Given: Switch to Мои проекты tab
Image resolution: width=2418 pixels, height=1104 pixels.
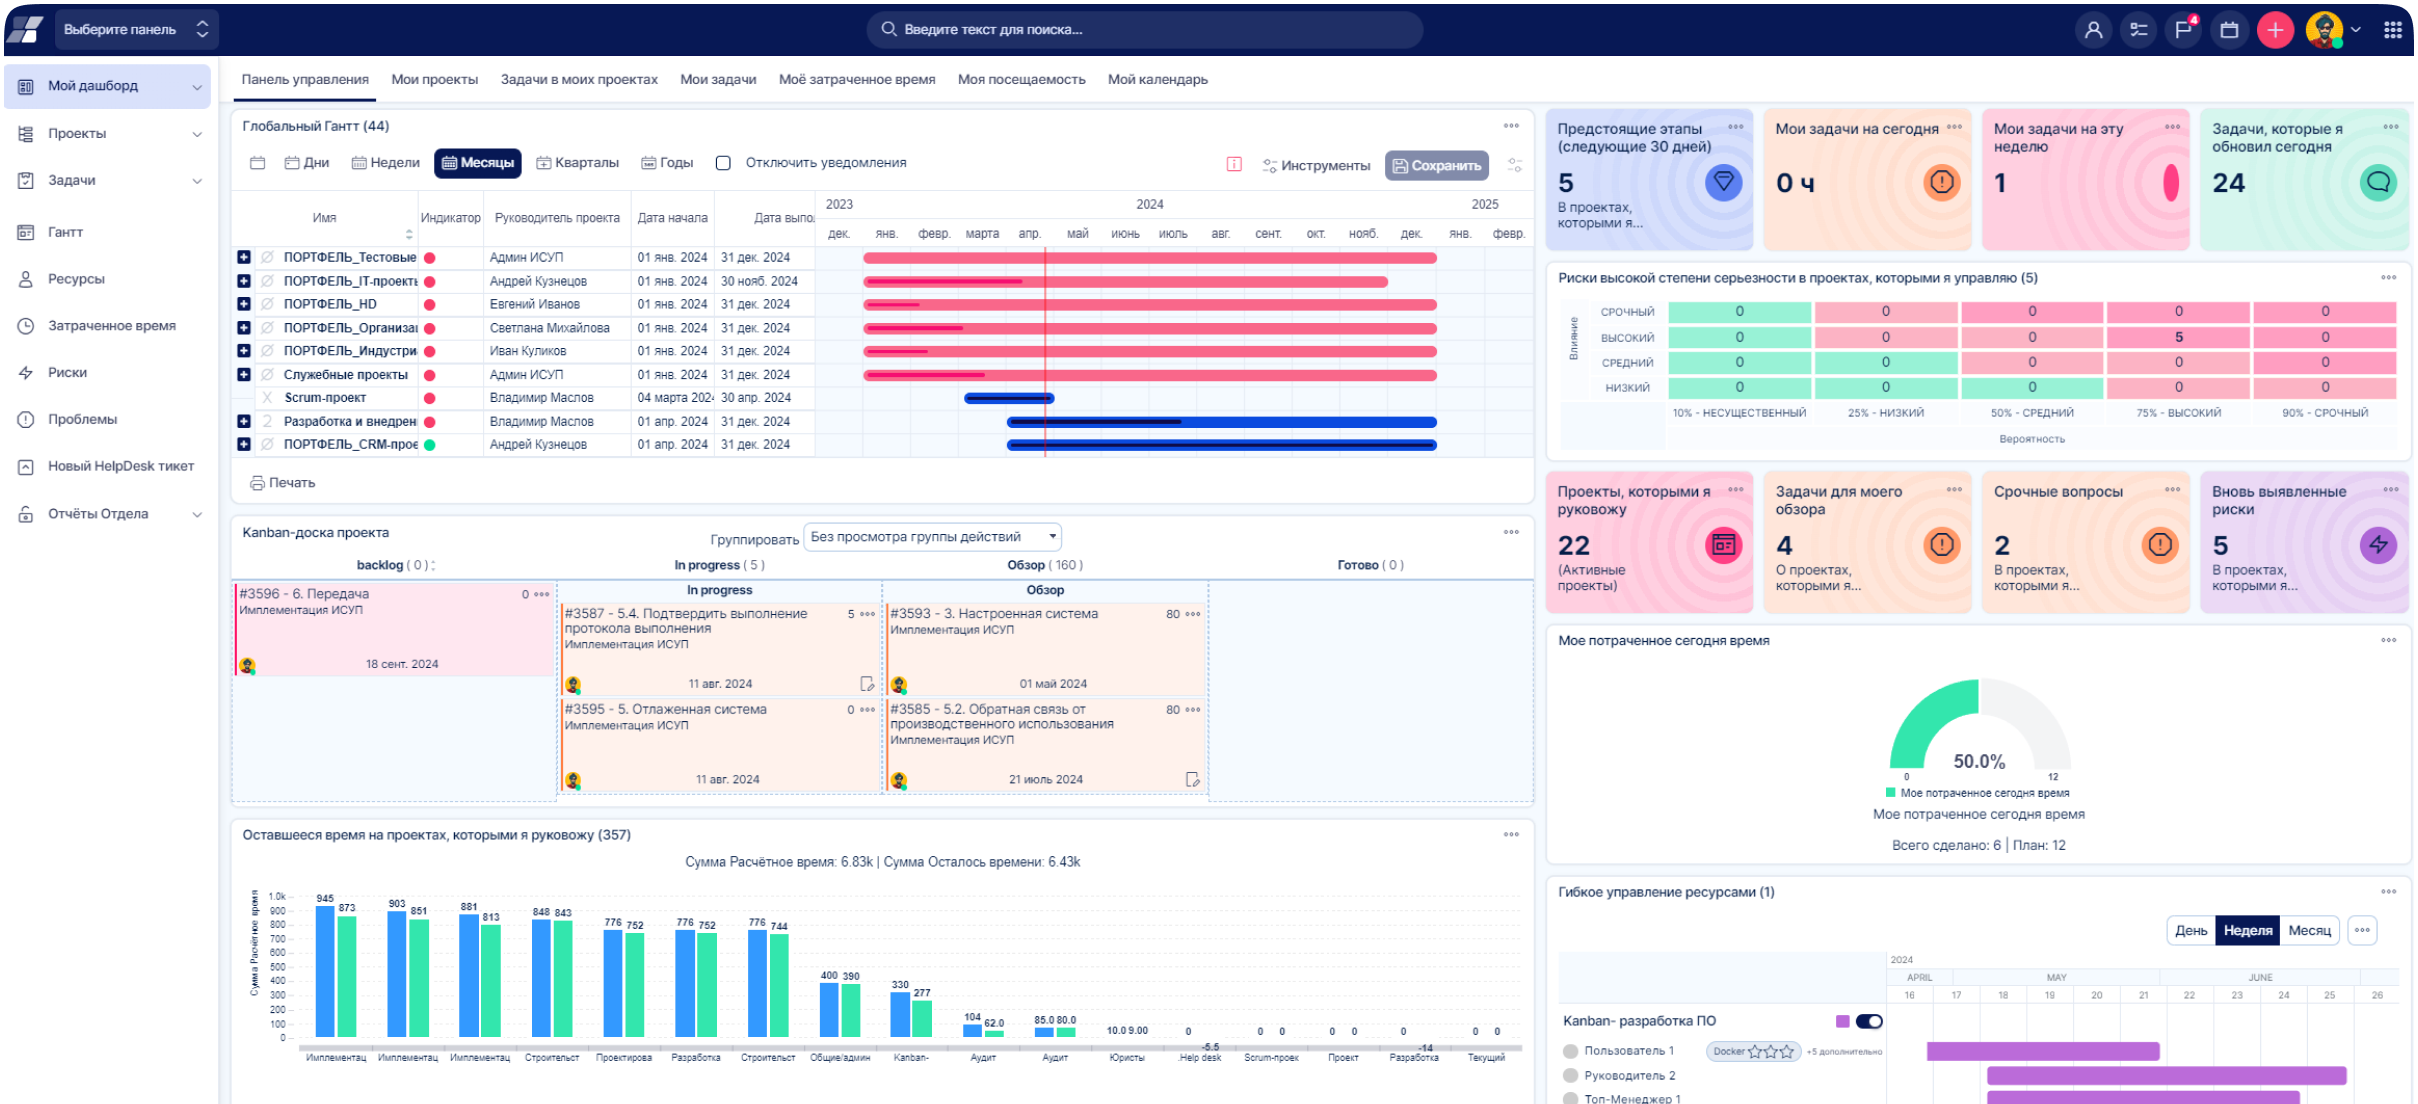Looking at the screenshot, I should coord(434,80).
